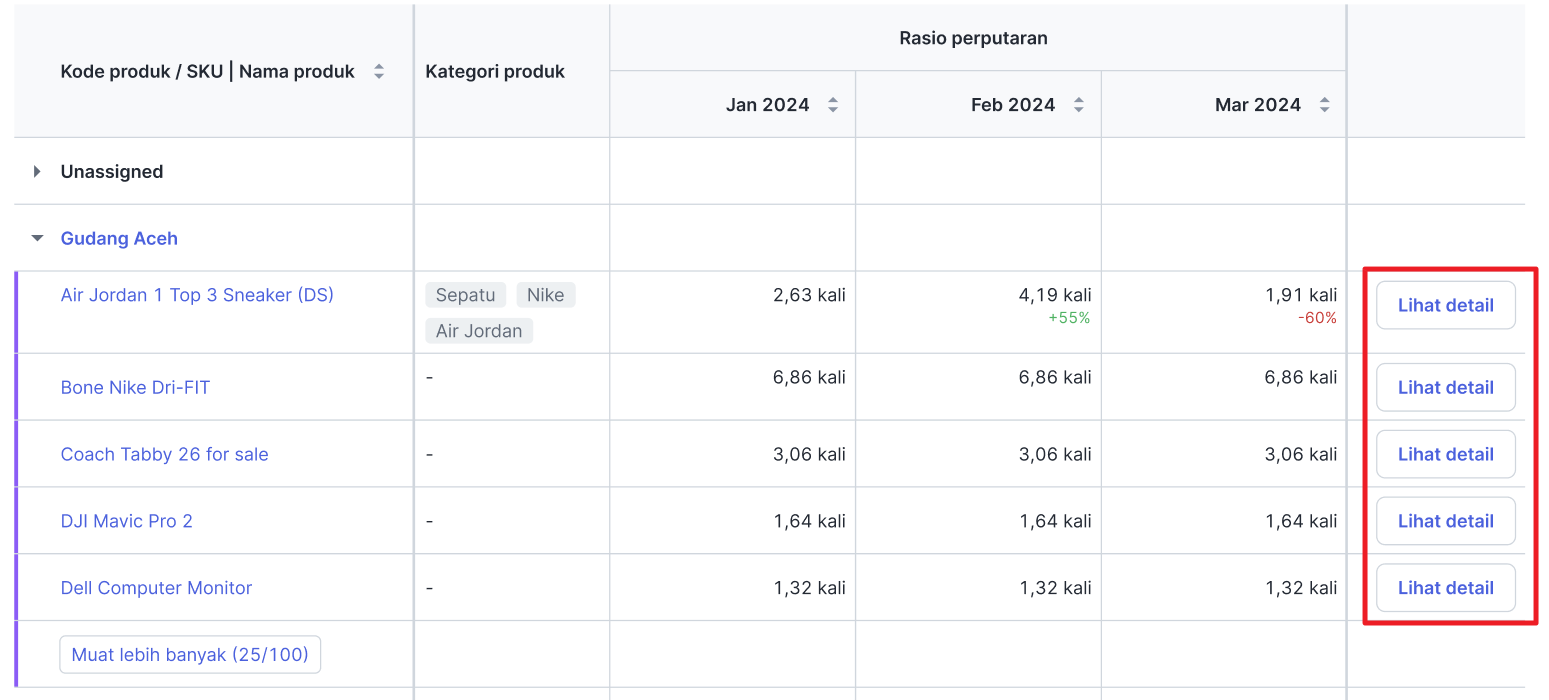This screenshot has width=1549, height=700.
Task: Sort the table by Feb 2024 ratio
Action: pyautogui.click(x=1079, y=105)
